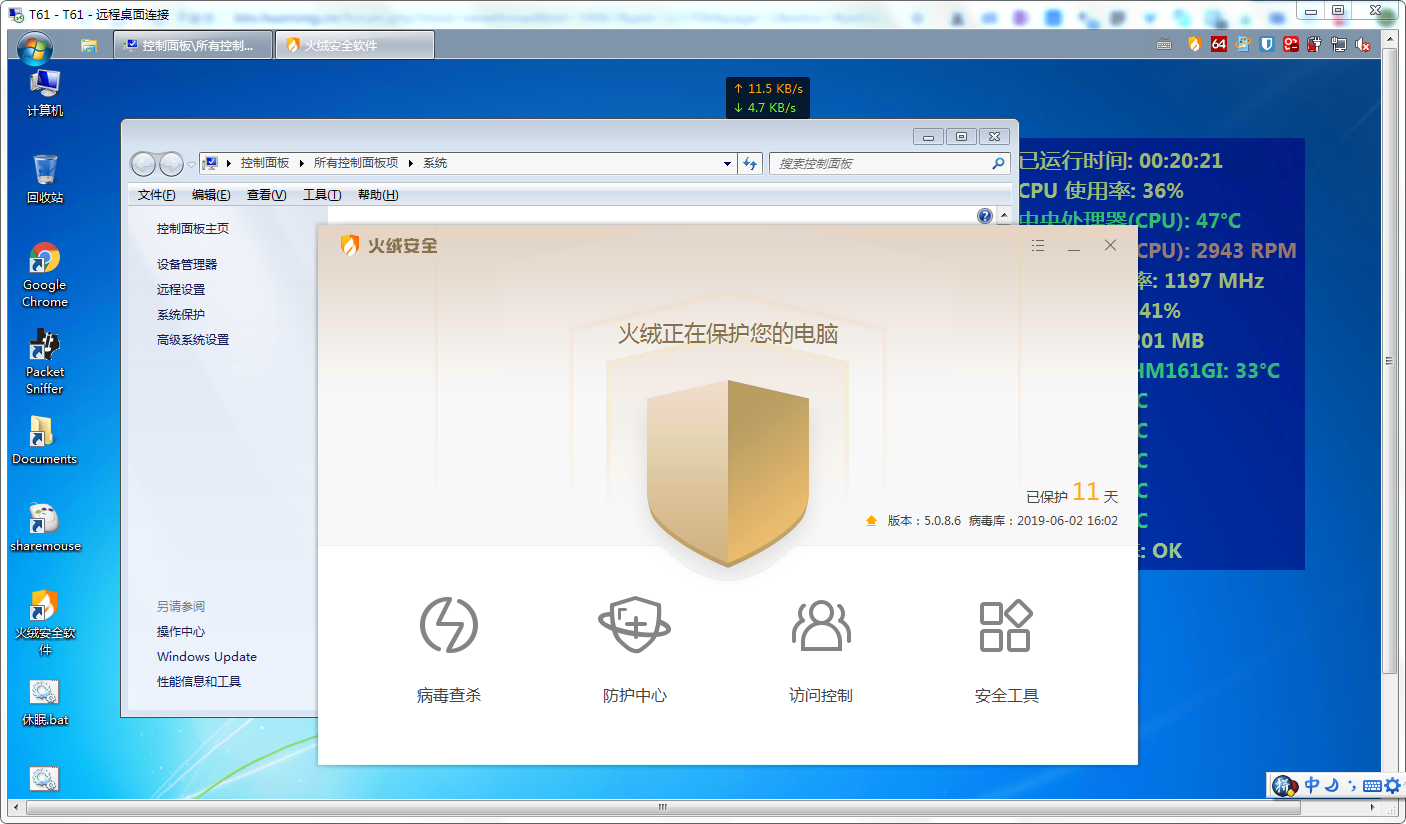Click the Control Panel help question icon
This screenshot has height=824, width=1406.
click(985, 216)
